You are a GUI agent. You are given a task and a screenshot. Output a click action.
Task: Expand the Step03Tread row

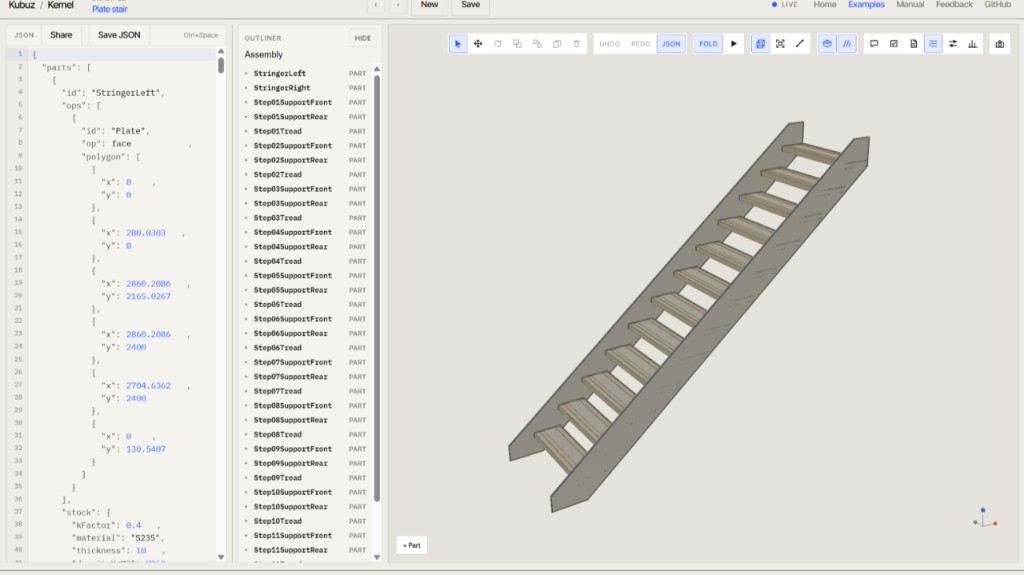pyautogui.click(x=246, y=218)
